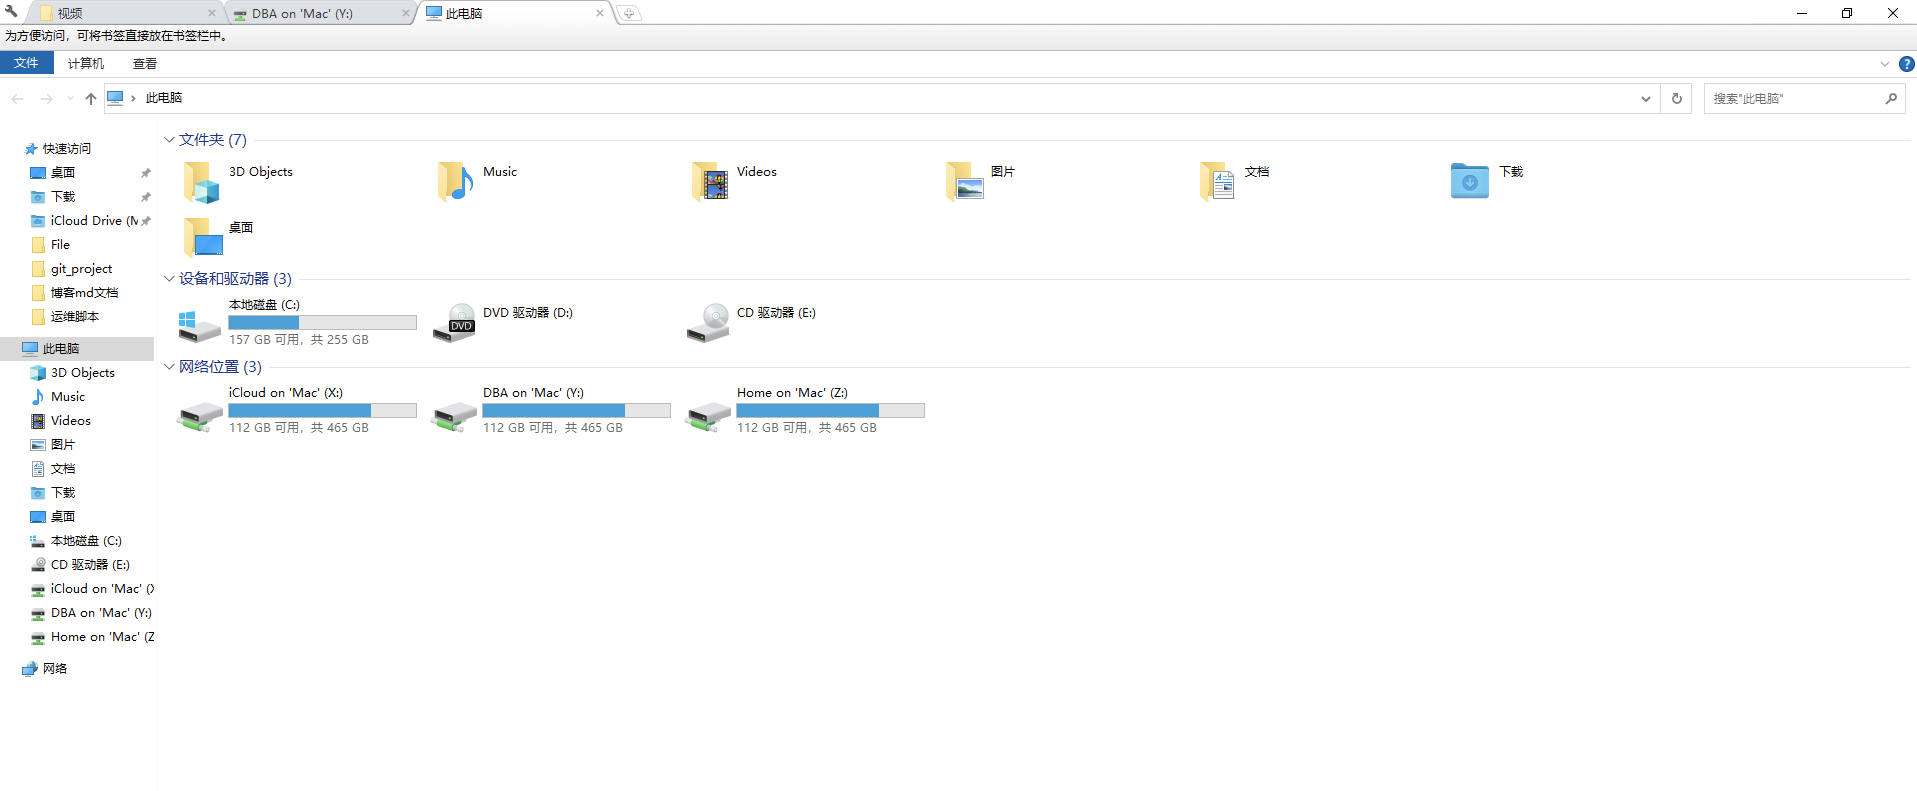Switch to the 视频 tab

pyautogui.click(x=125, y=13)
